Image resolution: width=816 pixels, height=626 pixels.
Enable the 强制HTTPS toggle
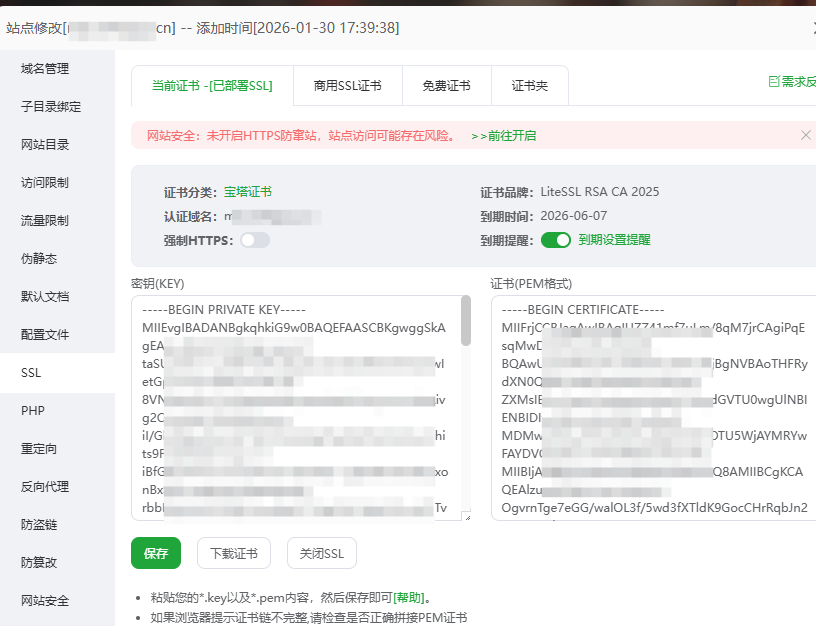tap(255, 239)
